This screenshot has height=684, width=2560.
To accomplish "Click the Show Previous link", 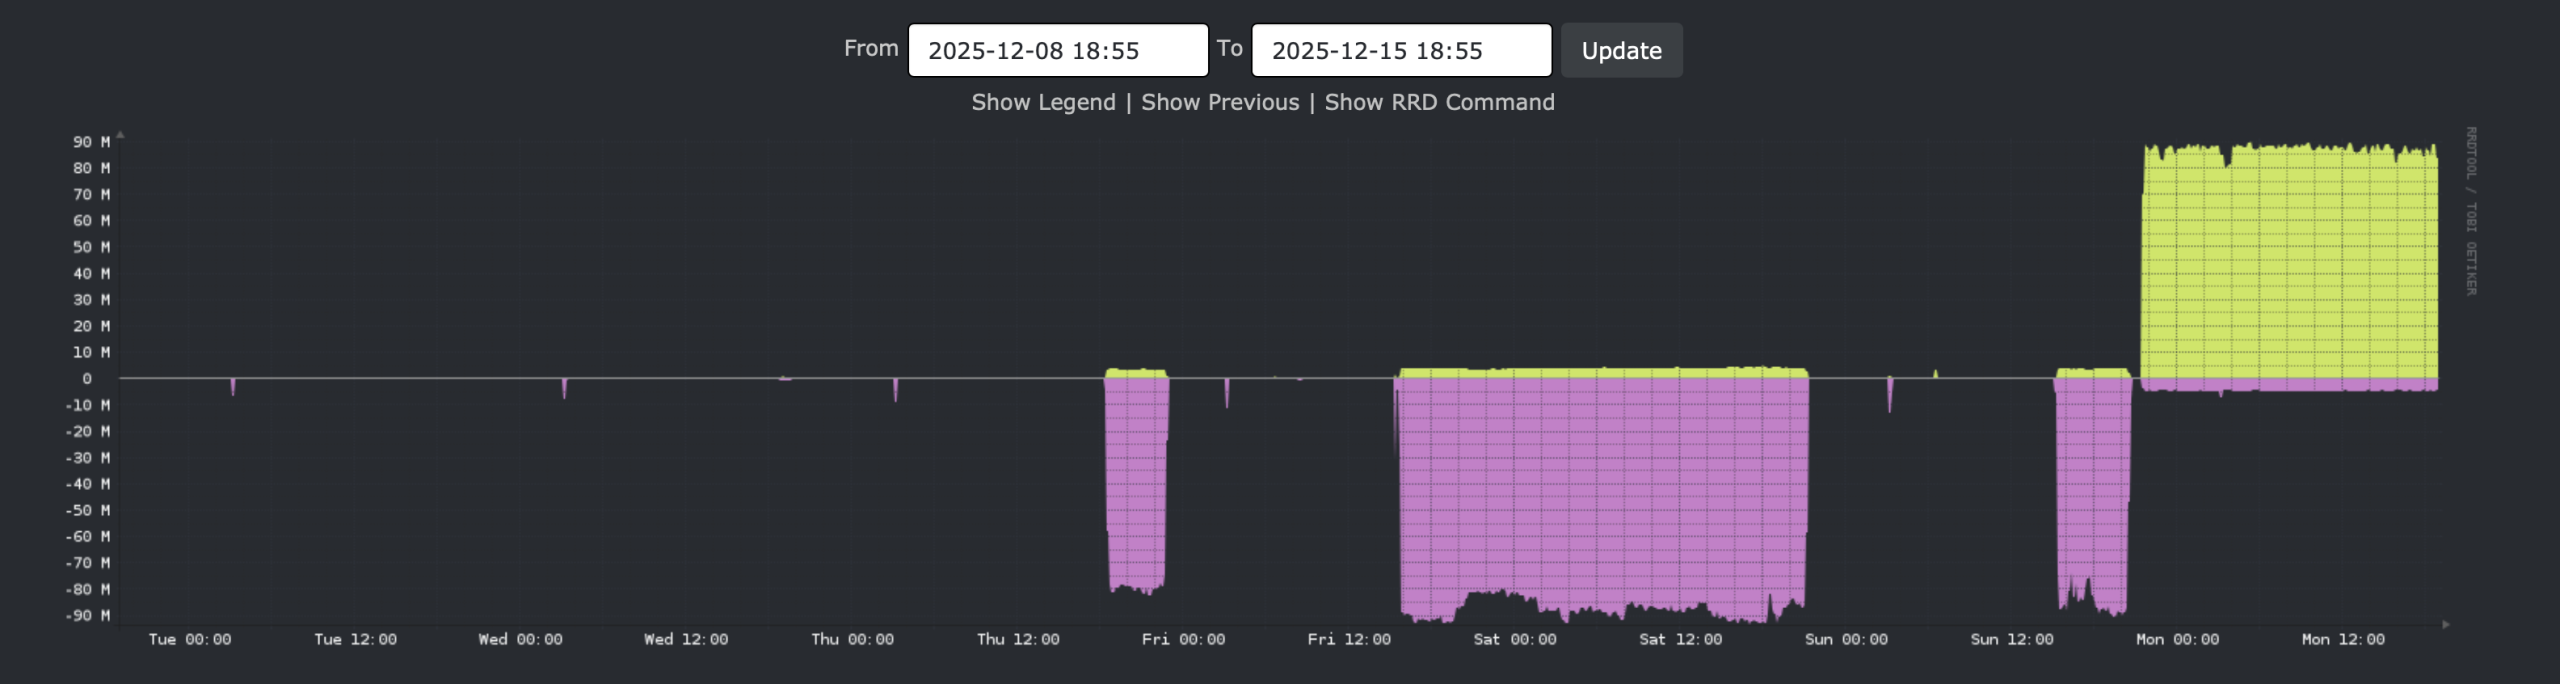I will pyautogui.click(x=1220, y=102).
